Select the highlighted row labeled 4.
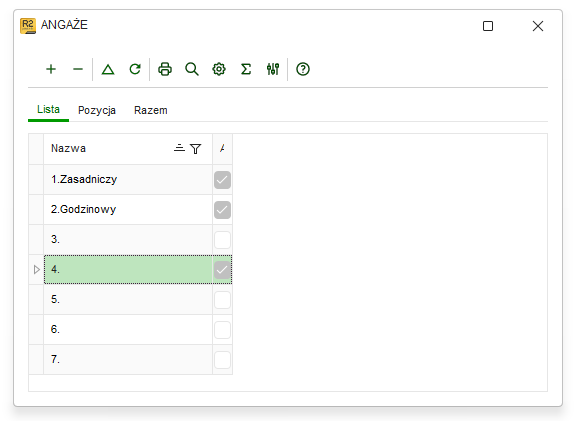 pos(128,270)
